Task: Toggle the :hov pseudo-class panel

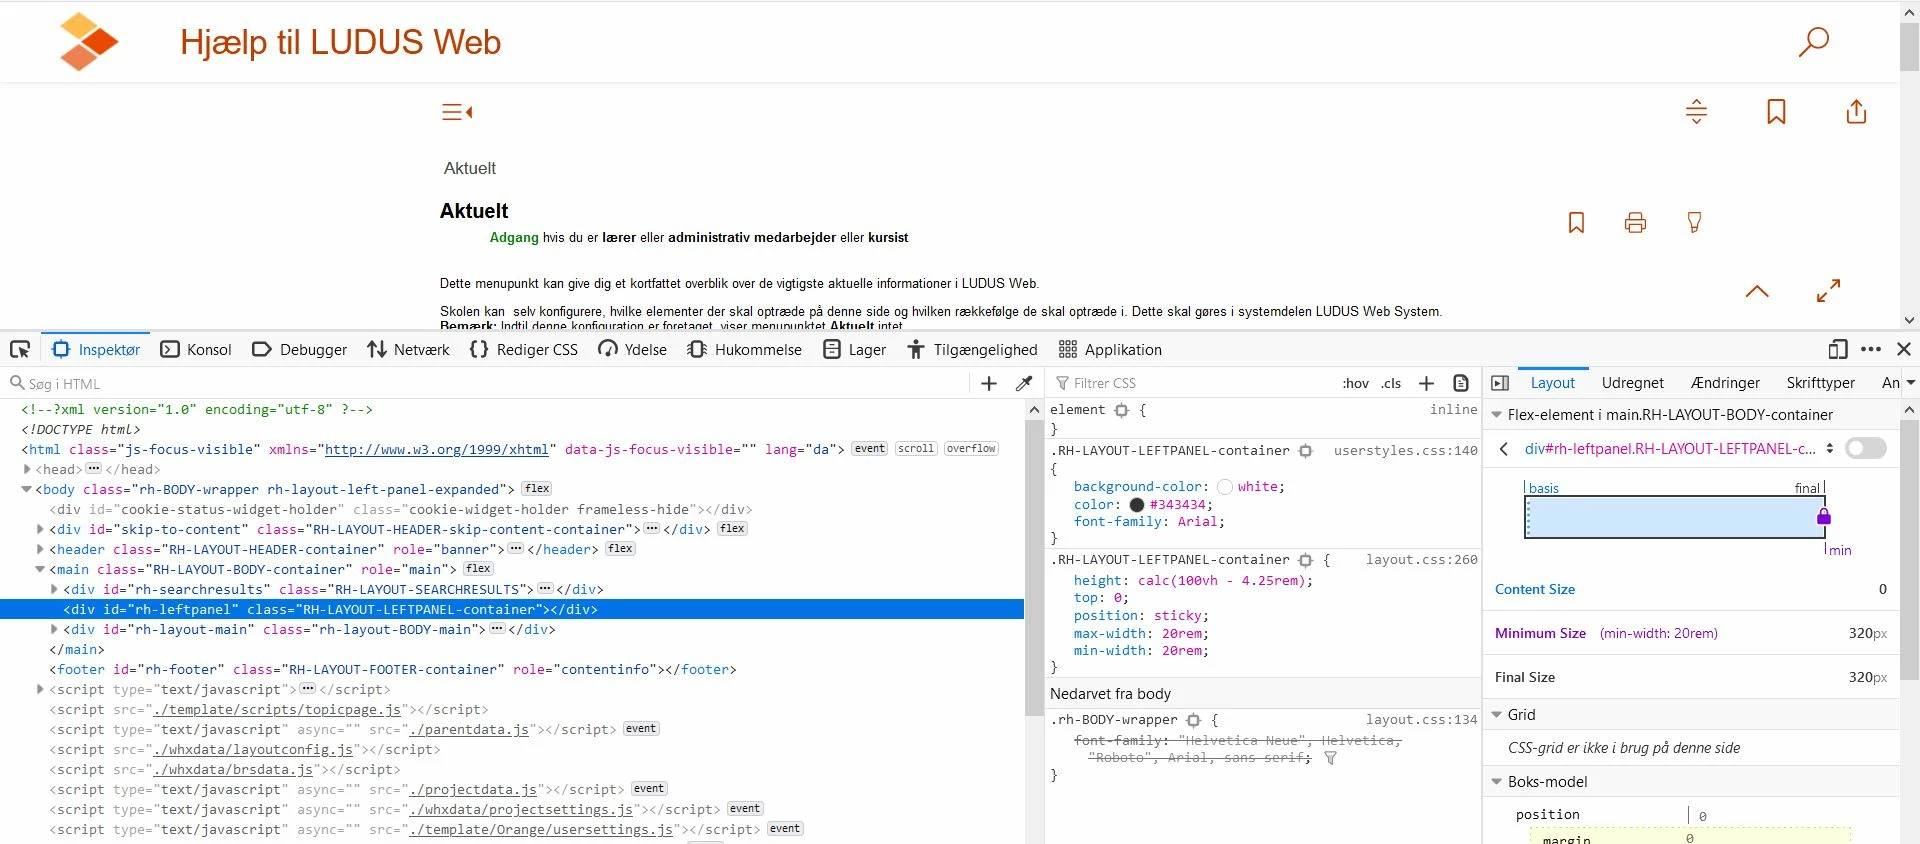Action: (x=1356, y=383)
